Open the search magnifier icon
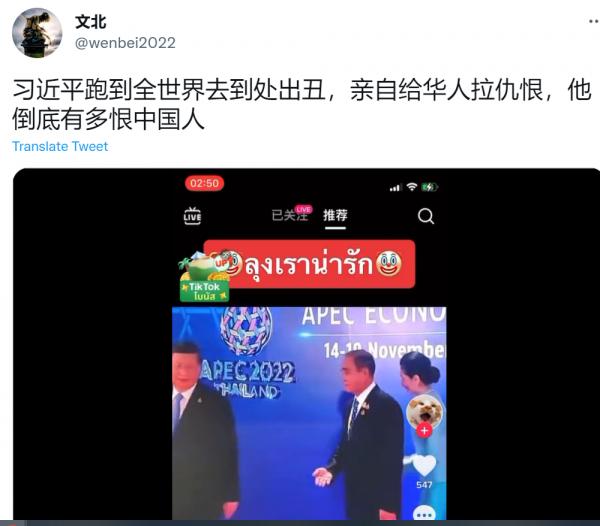600x526 pixels. click(426, 216)
